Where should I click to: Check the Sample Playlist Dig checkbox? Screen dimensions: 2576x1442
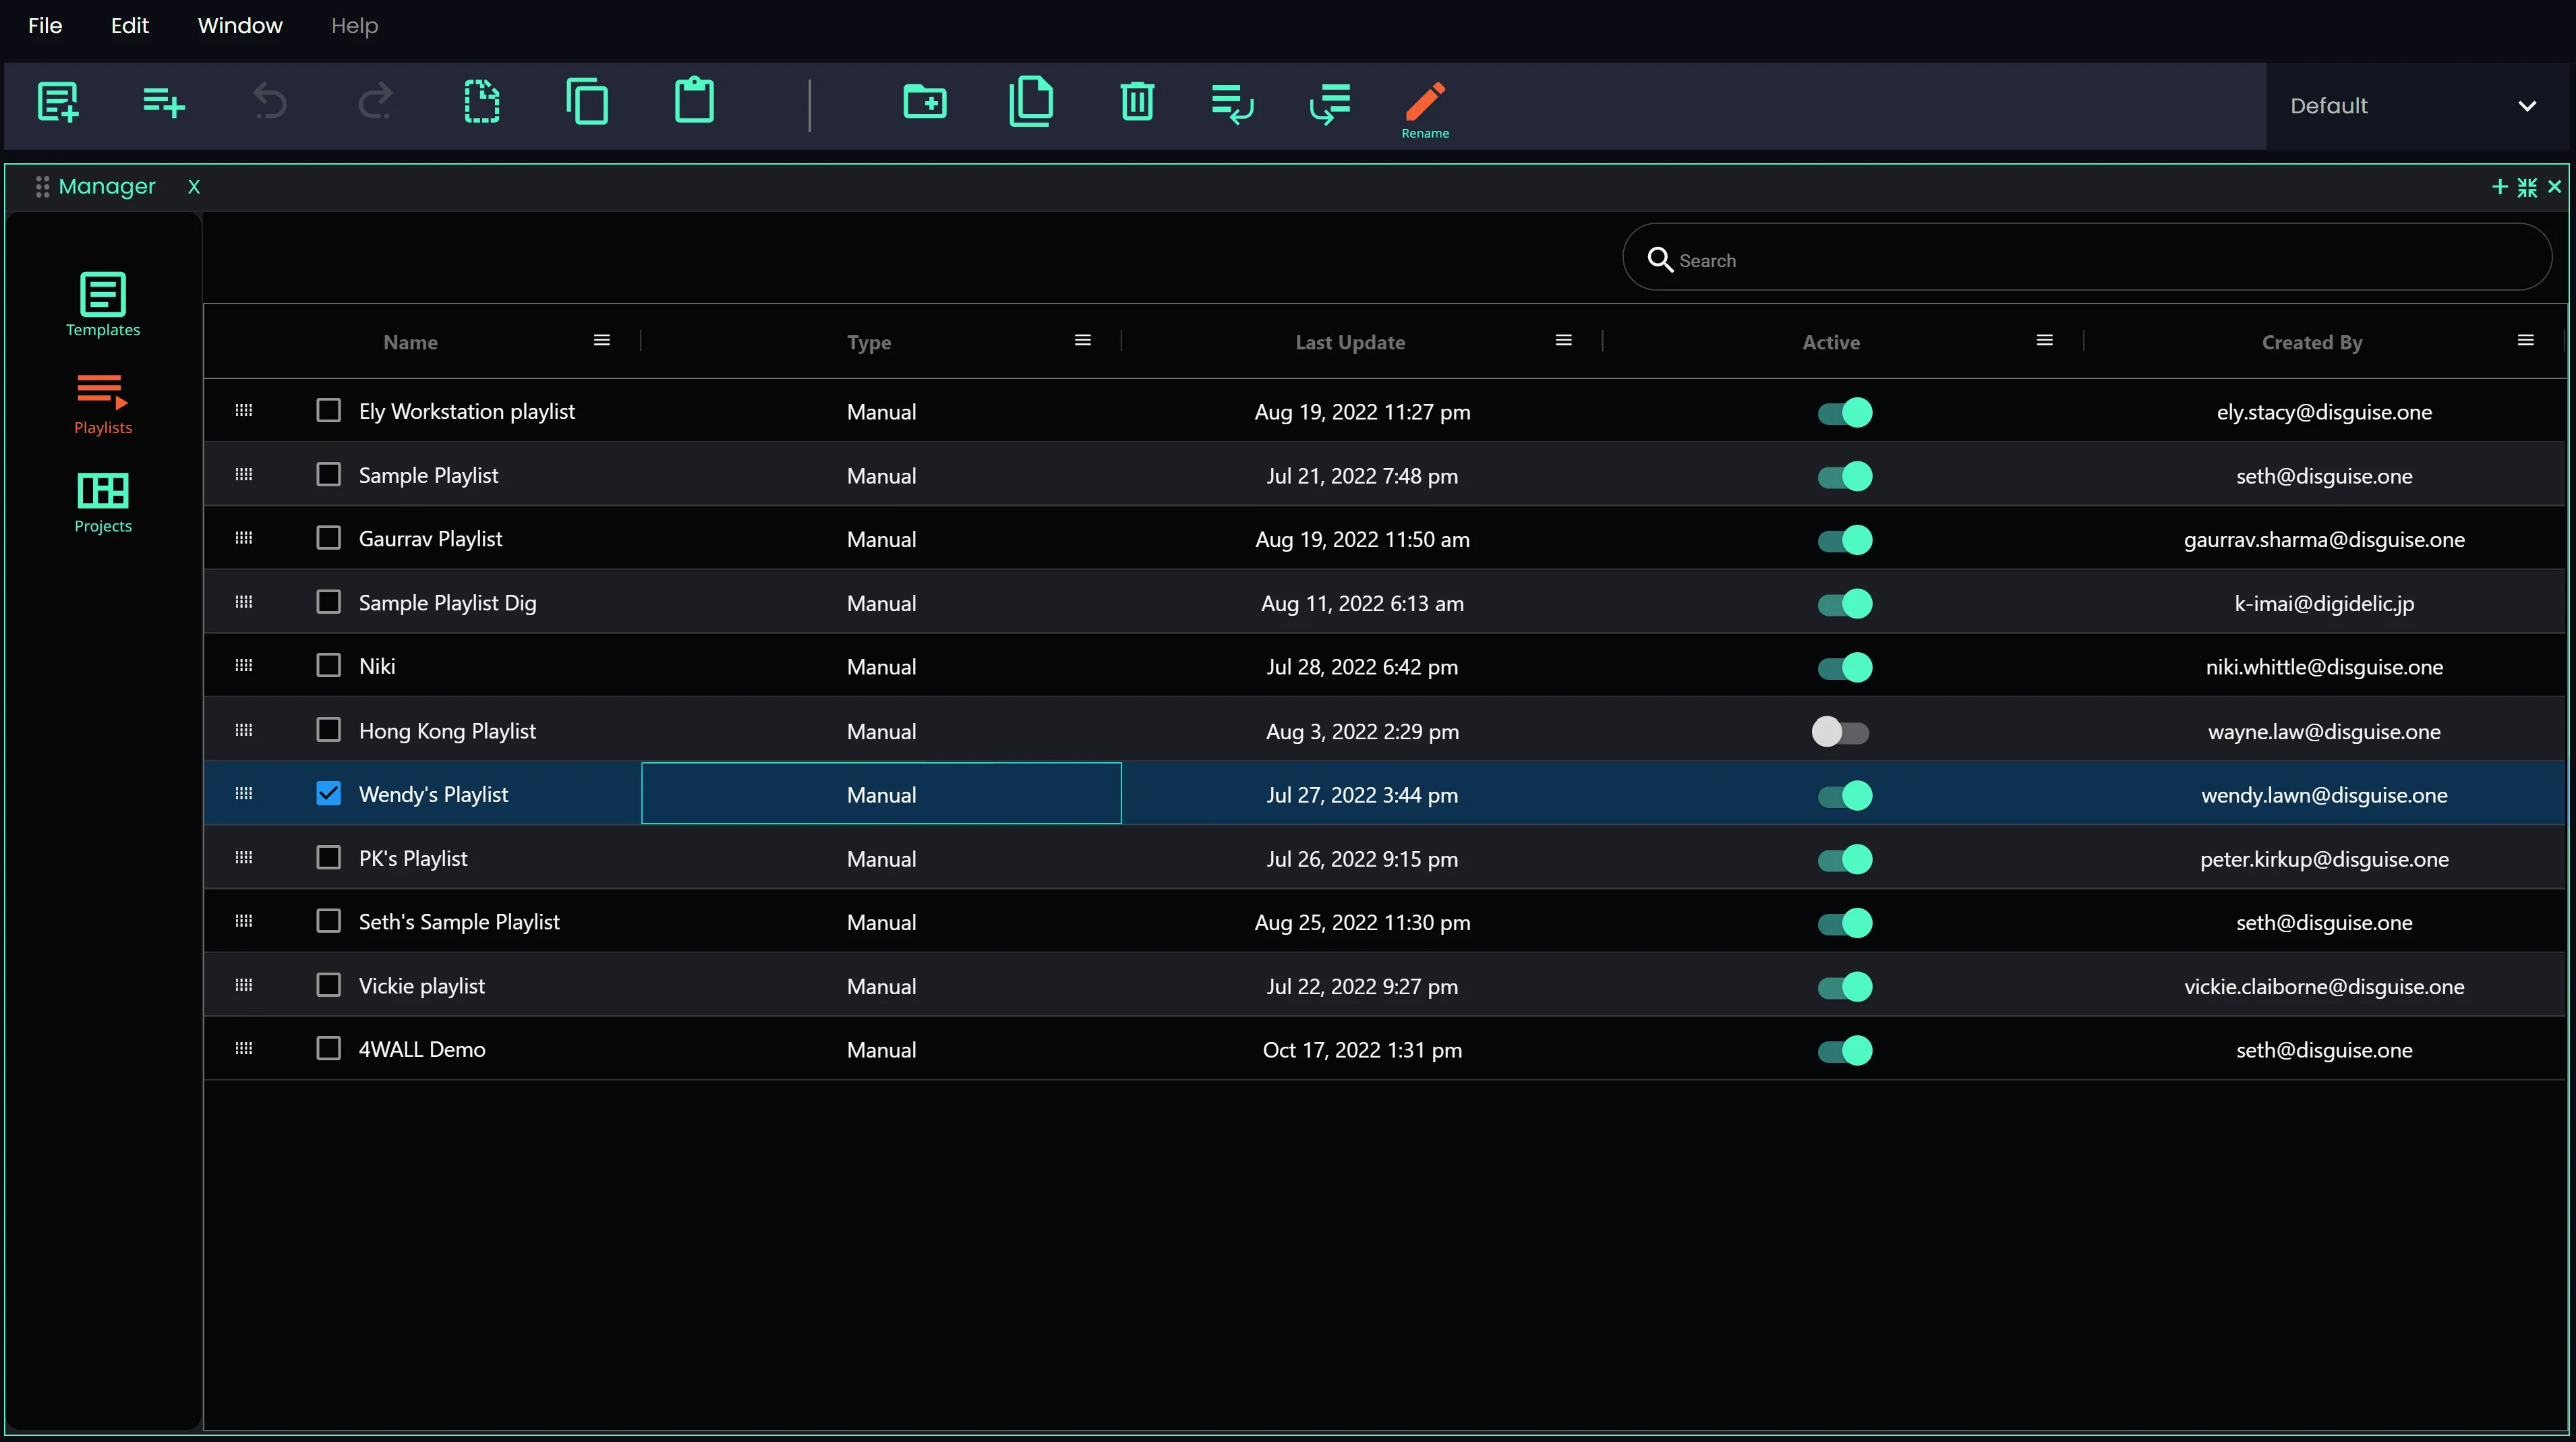click(x=328, y=602)
